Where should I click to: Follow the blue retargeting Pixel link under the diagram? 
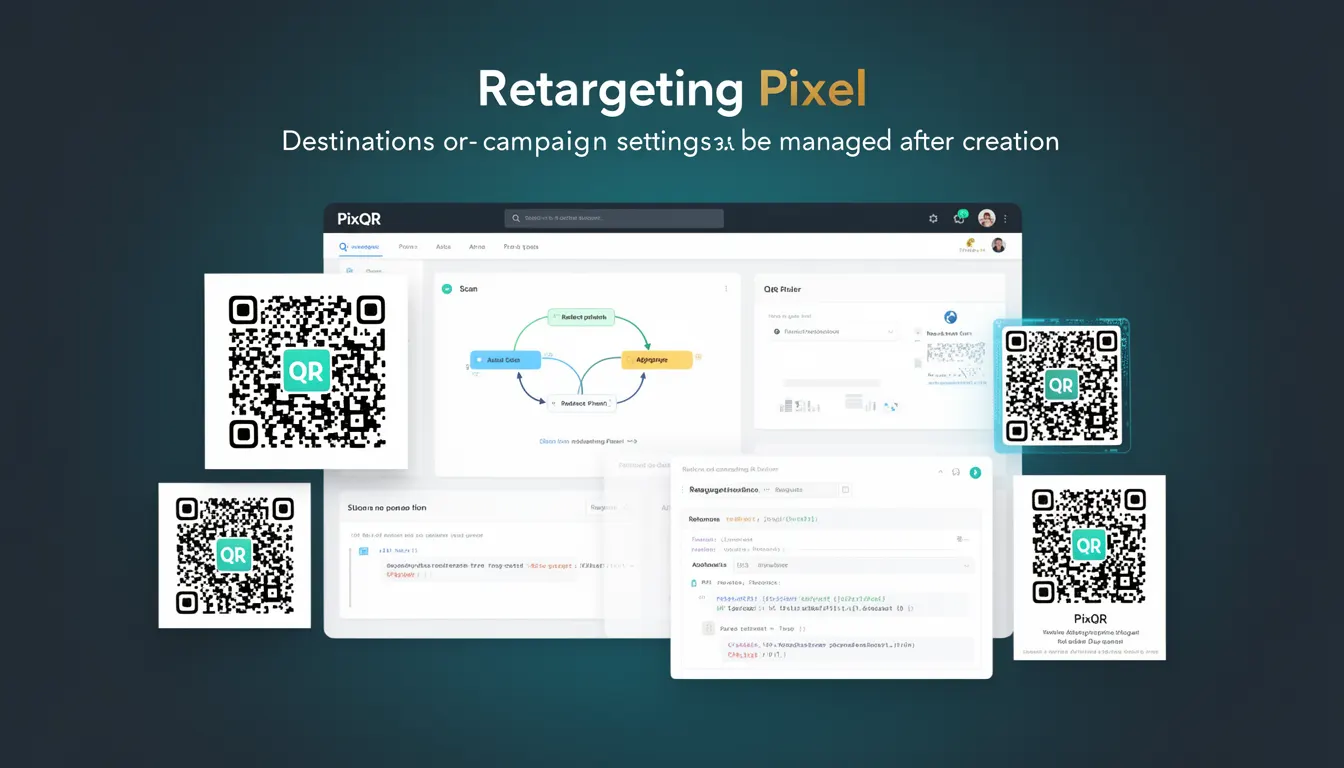[587, 441]
